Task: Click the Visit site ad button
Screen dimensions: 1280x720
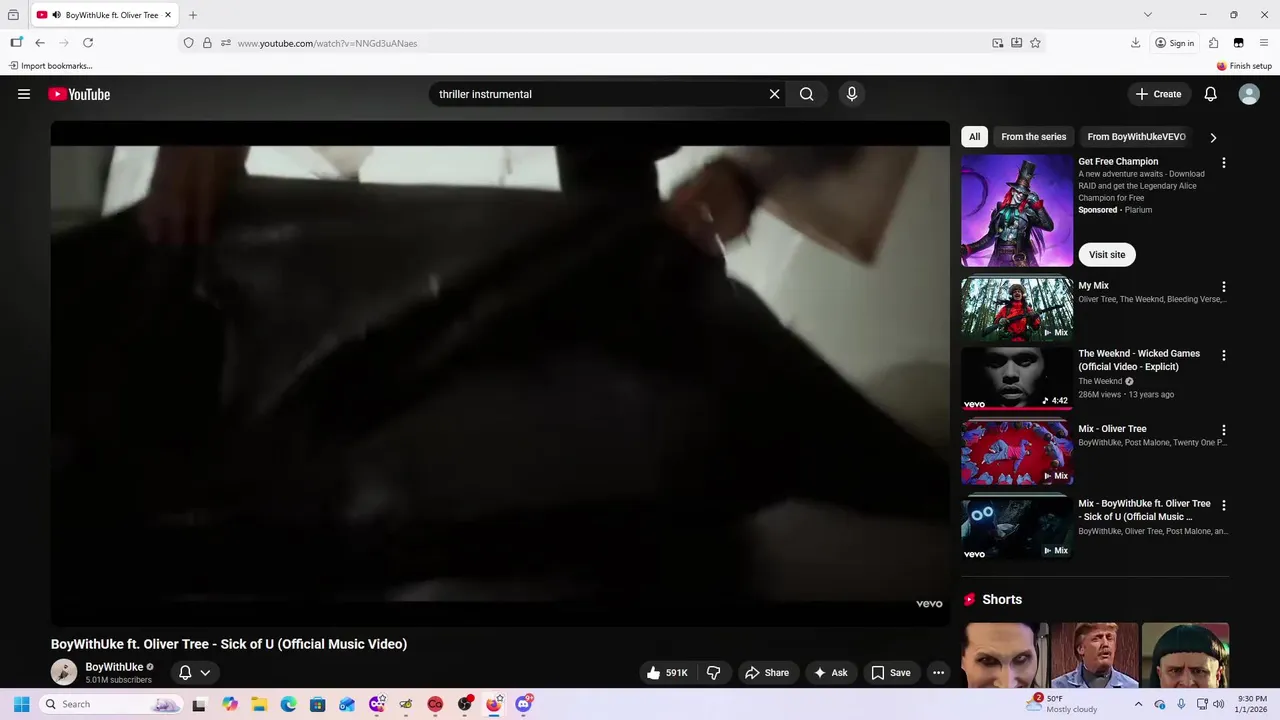Action: tap(1107, 255)
